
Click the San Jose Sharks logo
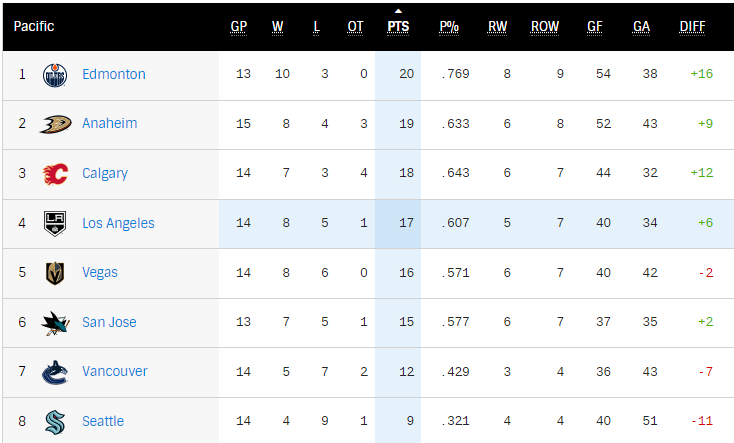[55, 323]
